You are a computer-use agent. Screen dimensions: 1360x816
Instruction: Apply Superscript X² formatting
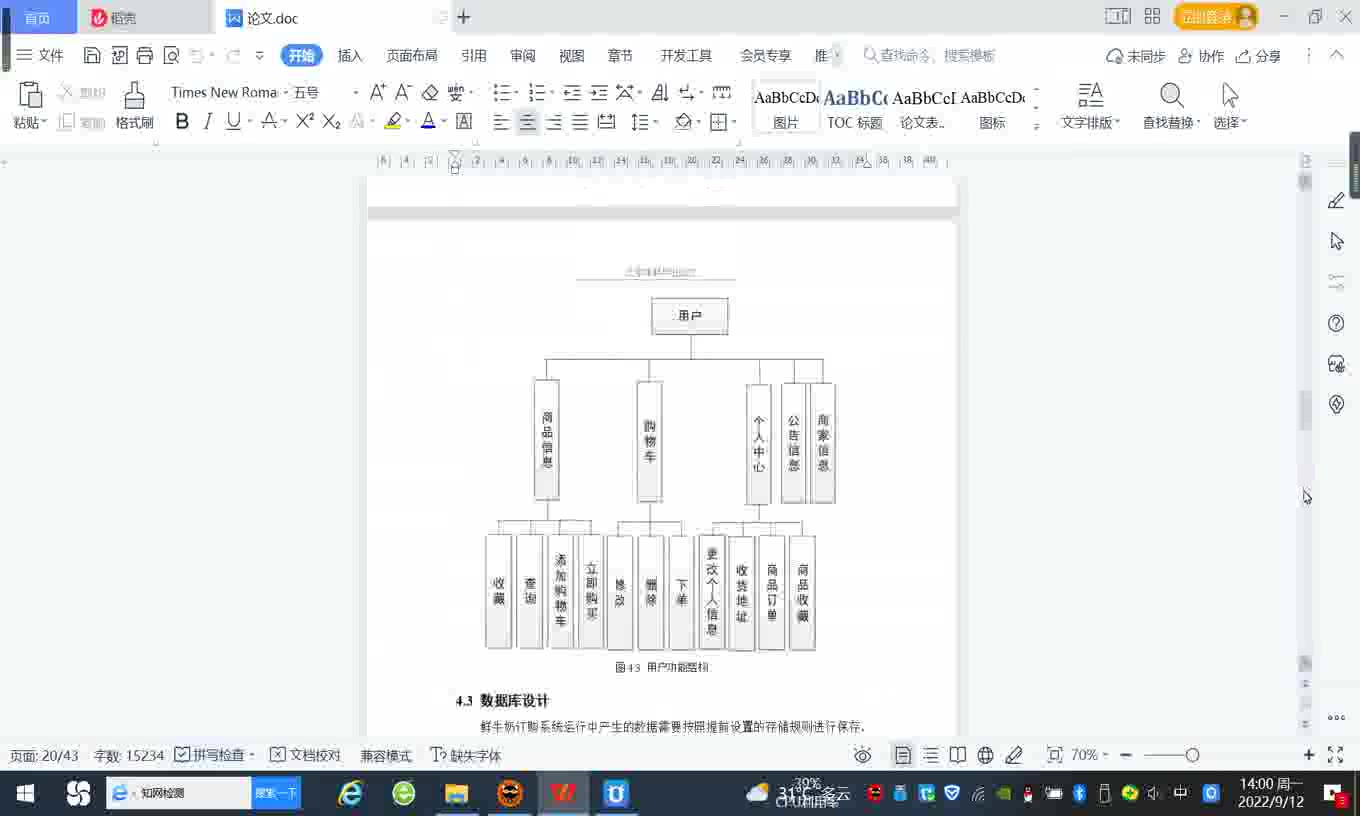305,121
